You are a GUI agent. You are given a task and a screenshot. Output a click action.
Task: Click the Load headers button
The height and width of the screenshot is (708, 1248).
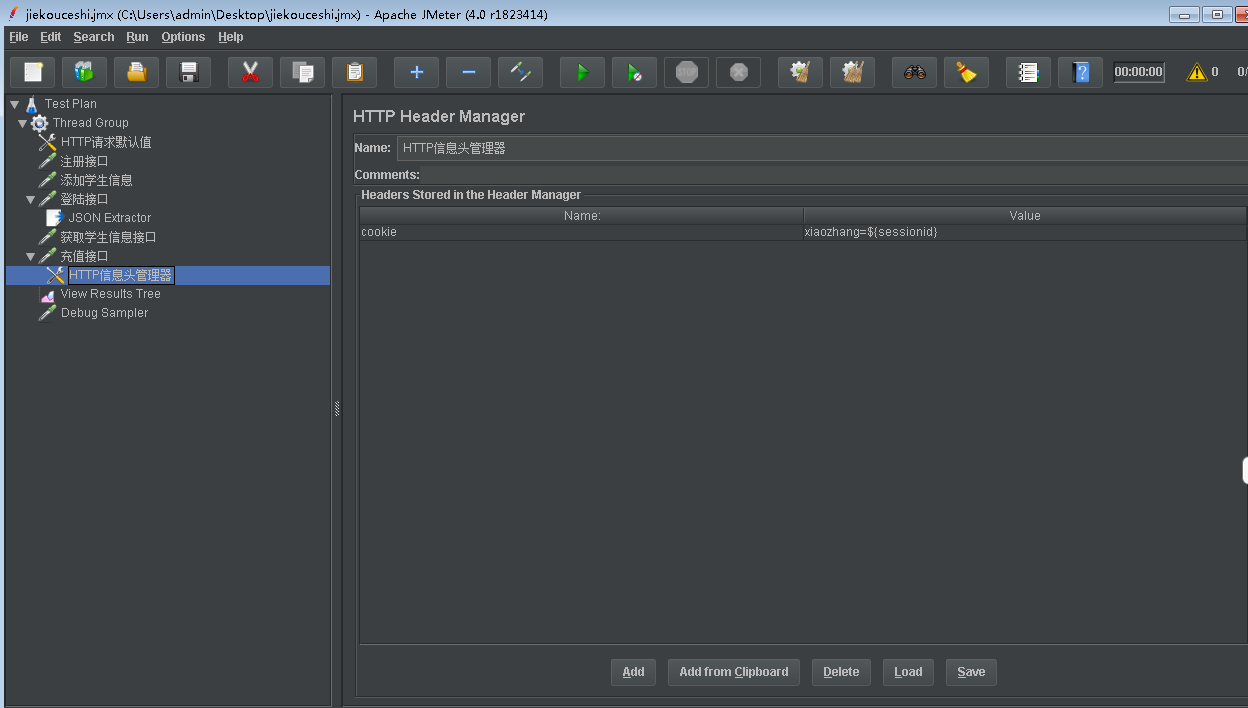[x=908, y=672]
